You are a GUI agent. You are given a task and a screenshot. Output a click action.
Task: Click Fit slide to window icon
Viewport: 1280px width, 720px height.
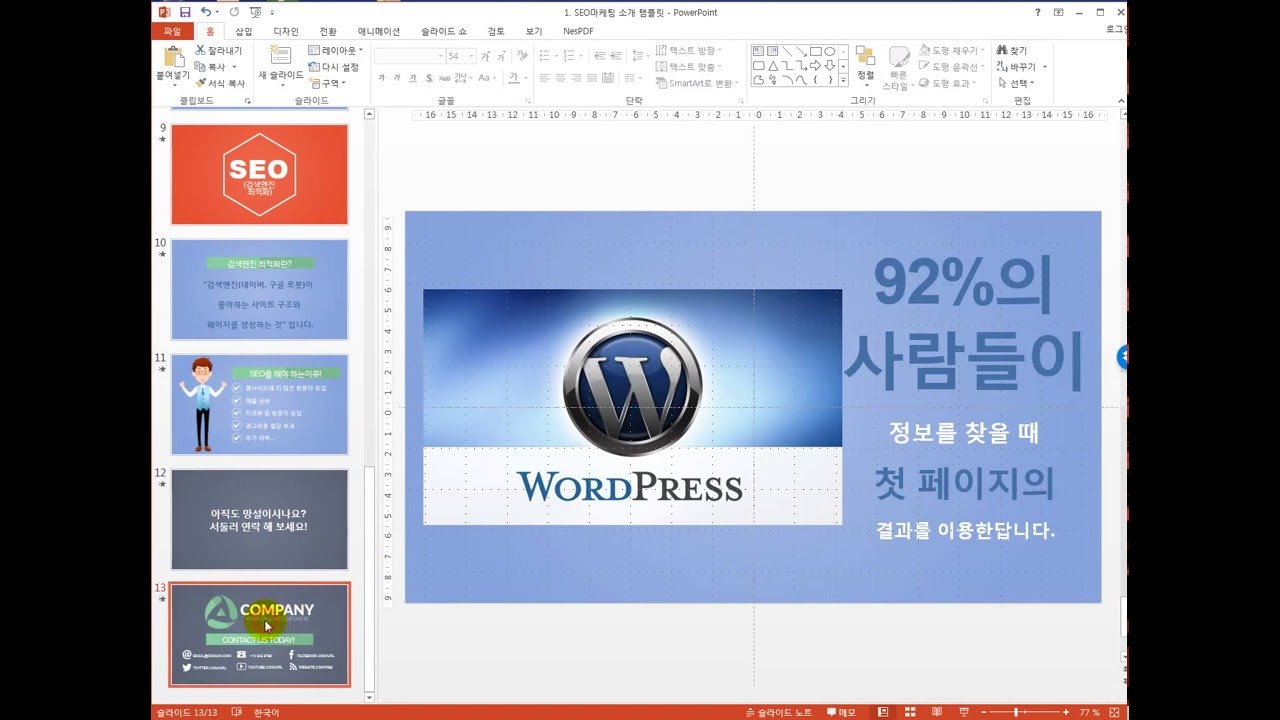coord(1116,712)
